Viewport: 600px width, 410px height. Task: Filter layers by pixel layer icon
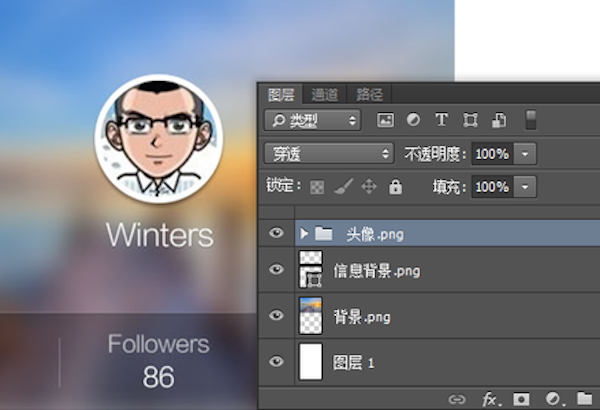point(385,120)
